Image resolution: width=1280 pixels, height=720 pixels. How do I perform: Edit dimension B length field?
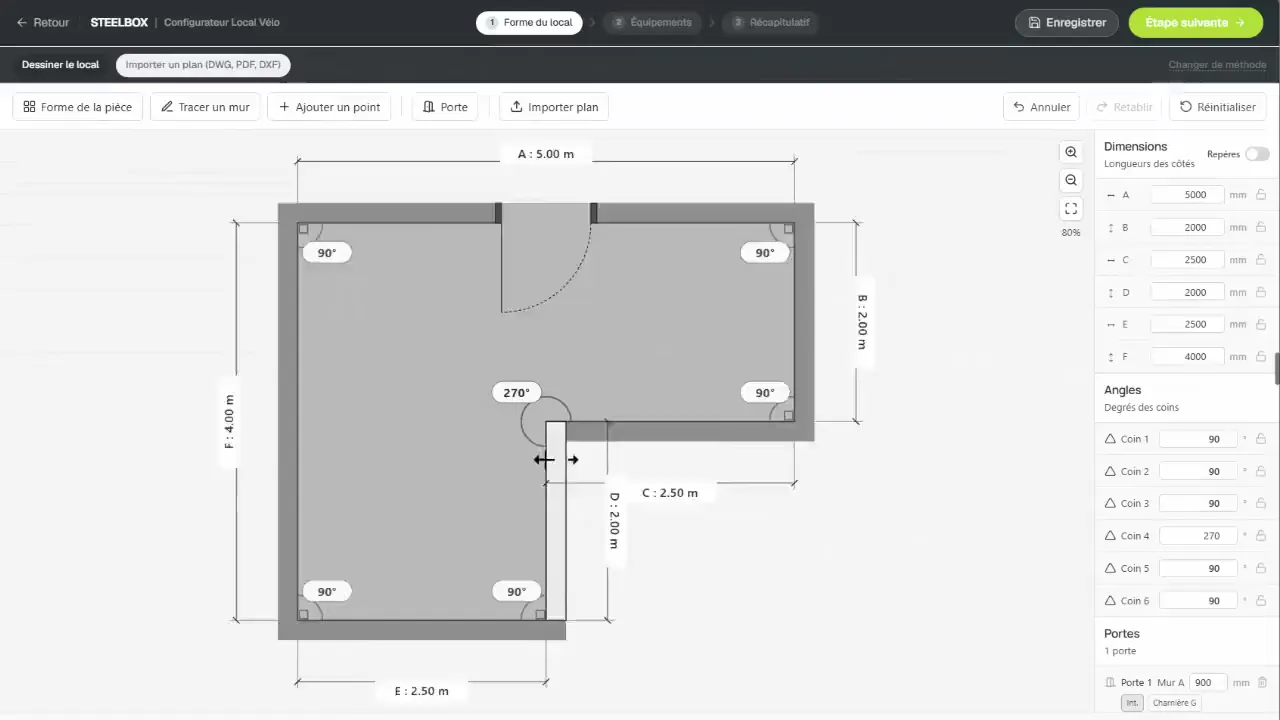tap(1187, 227)
